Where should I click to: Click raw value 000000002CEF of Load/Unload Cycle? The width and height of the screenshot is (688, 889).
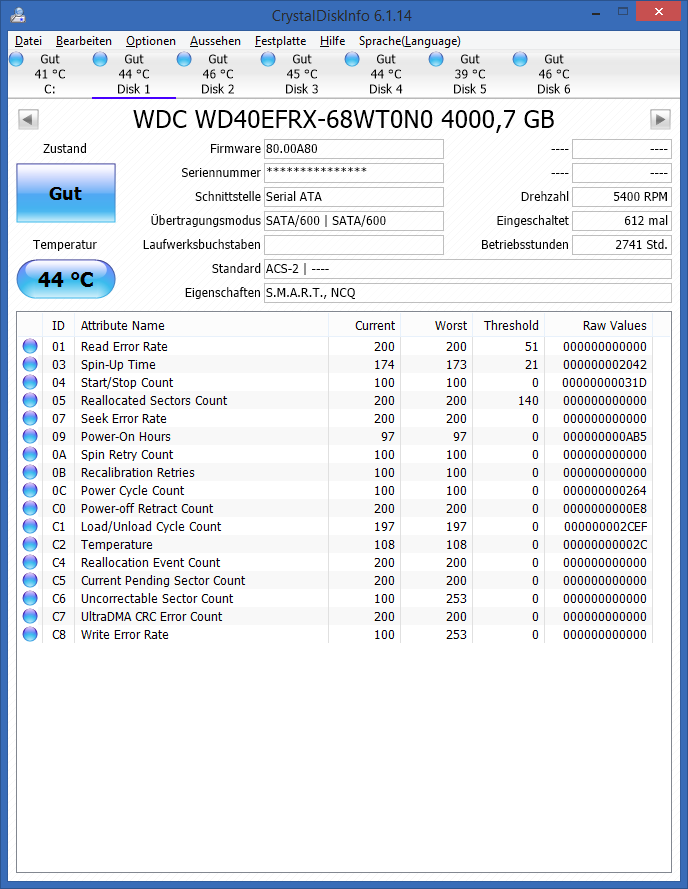pos(605,527)
